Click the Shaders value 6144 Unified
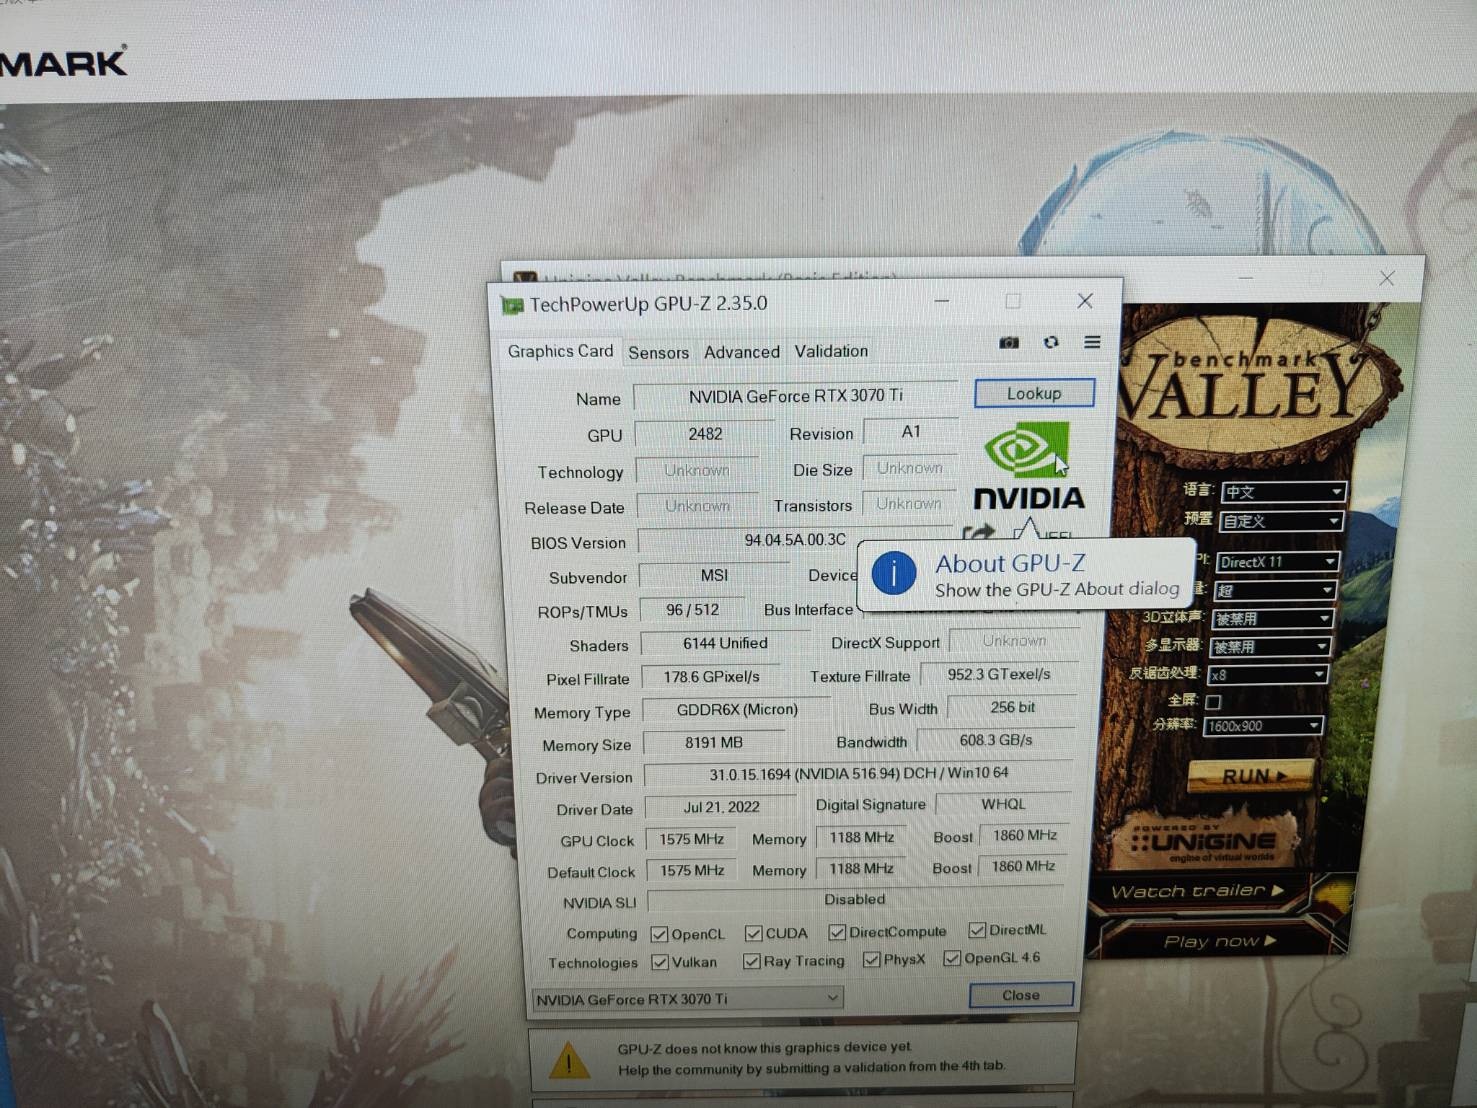Viewport: 1477px width, 1108px height. [725, 644]
